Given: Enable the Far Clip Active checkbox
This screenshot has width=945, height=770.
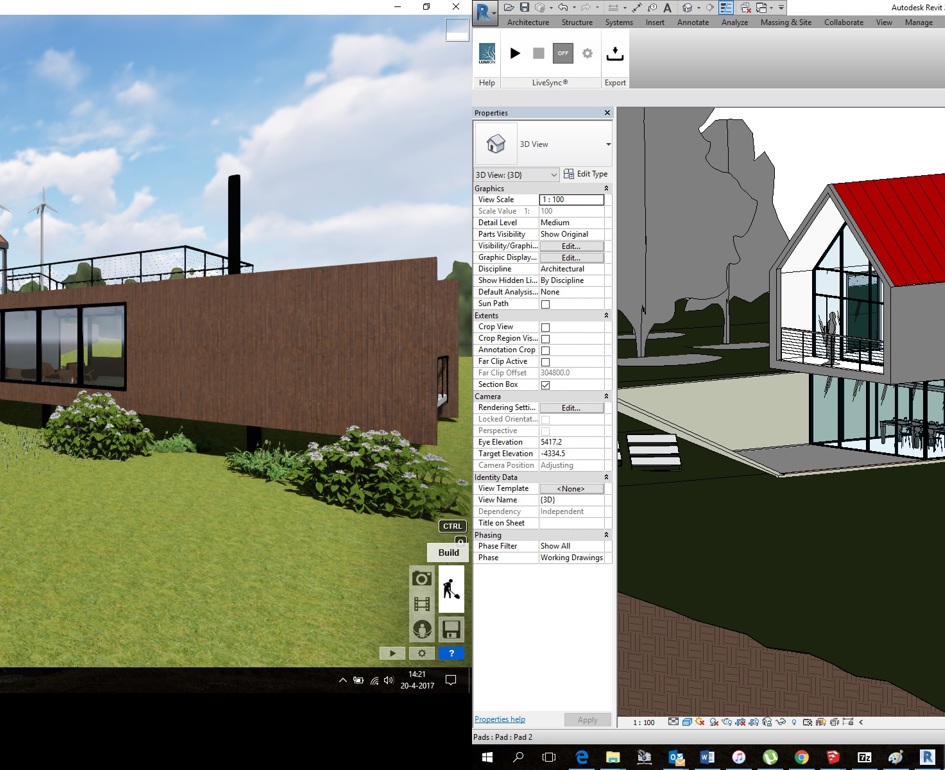Looking at the screenshot, I should [x=545, y=362].
